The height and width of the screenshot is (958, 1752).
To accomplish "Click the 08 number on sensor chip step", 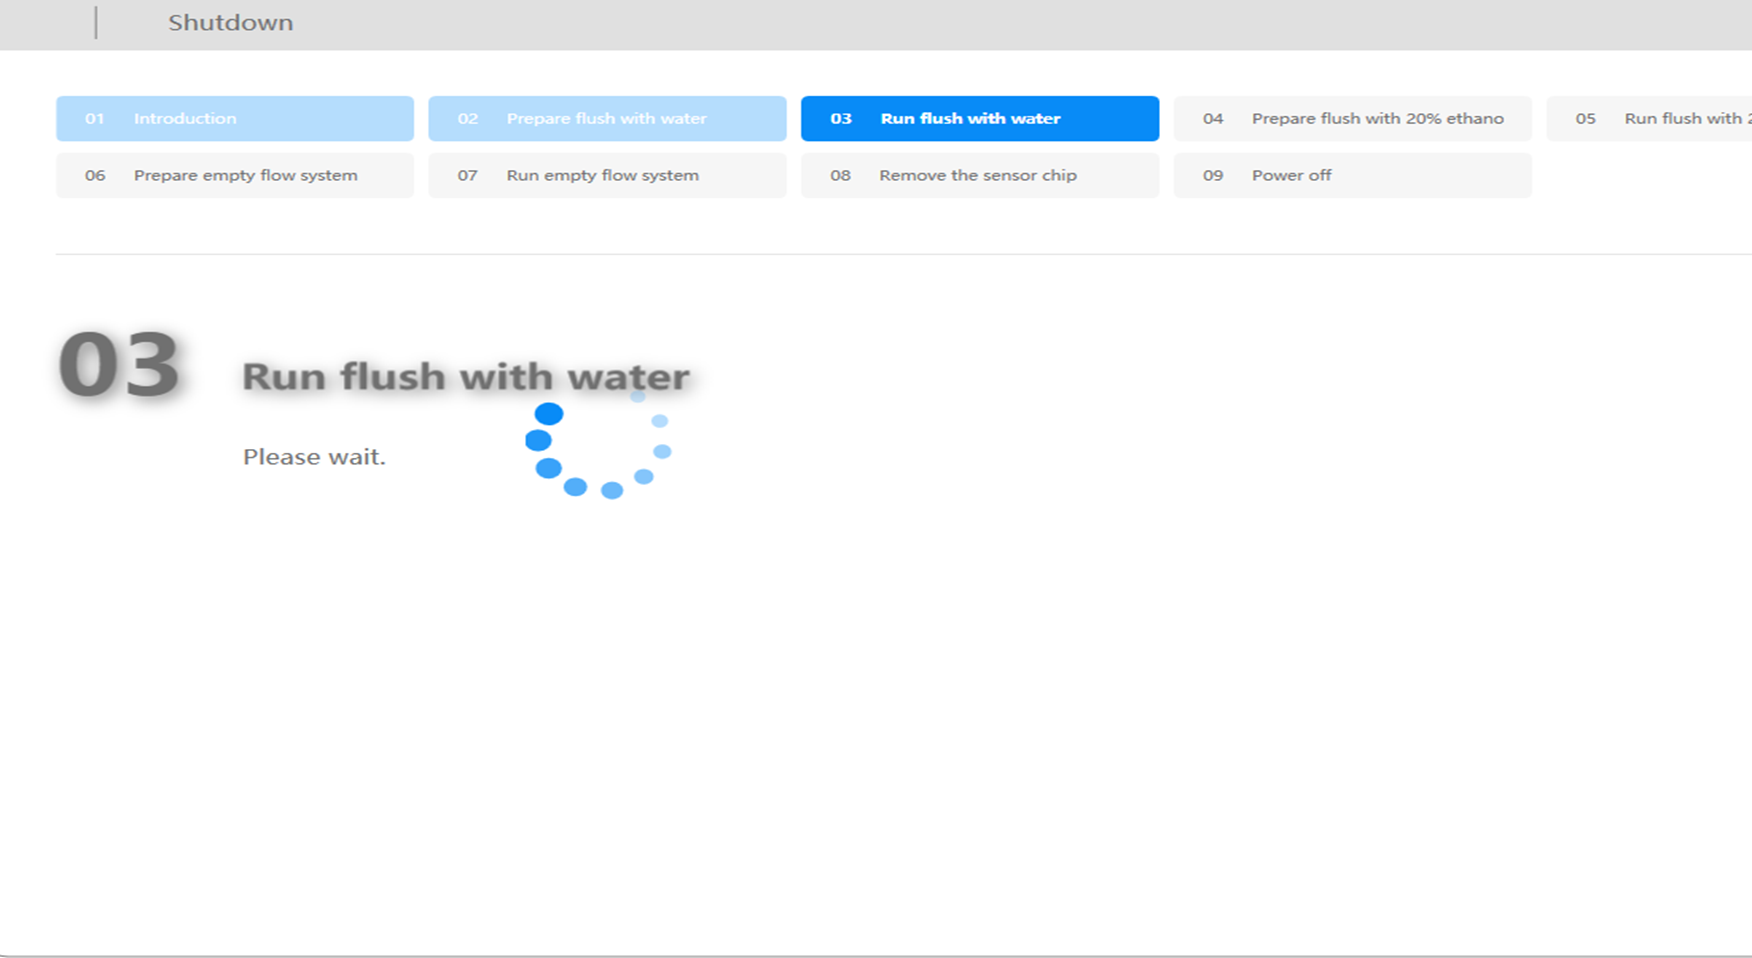I will (x=840, y=176).
